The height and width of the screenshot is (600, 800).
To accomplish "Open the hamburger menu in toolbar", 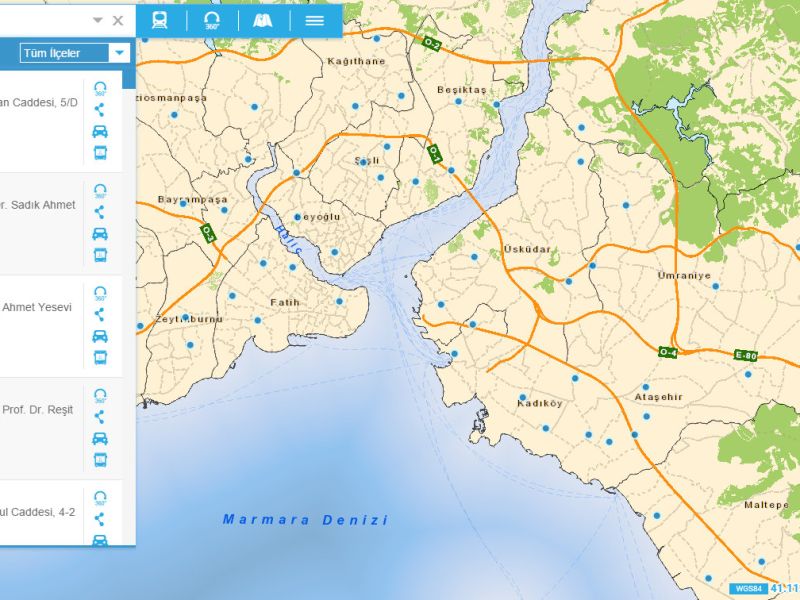I will click(x=315, y=19).
